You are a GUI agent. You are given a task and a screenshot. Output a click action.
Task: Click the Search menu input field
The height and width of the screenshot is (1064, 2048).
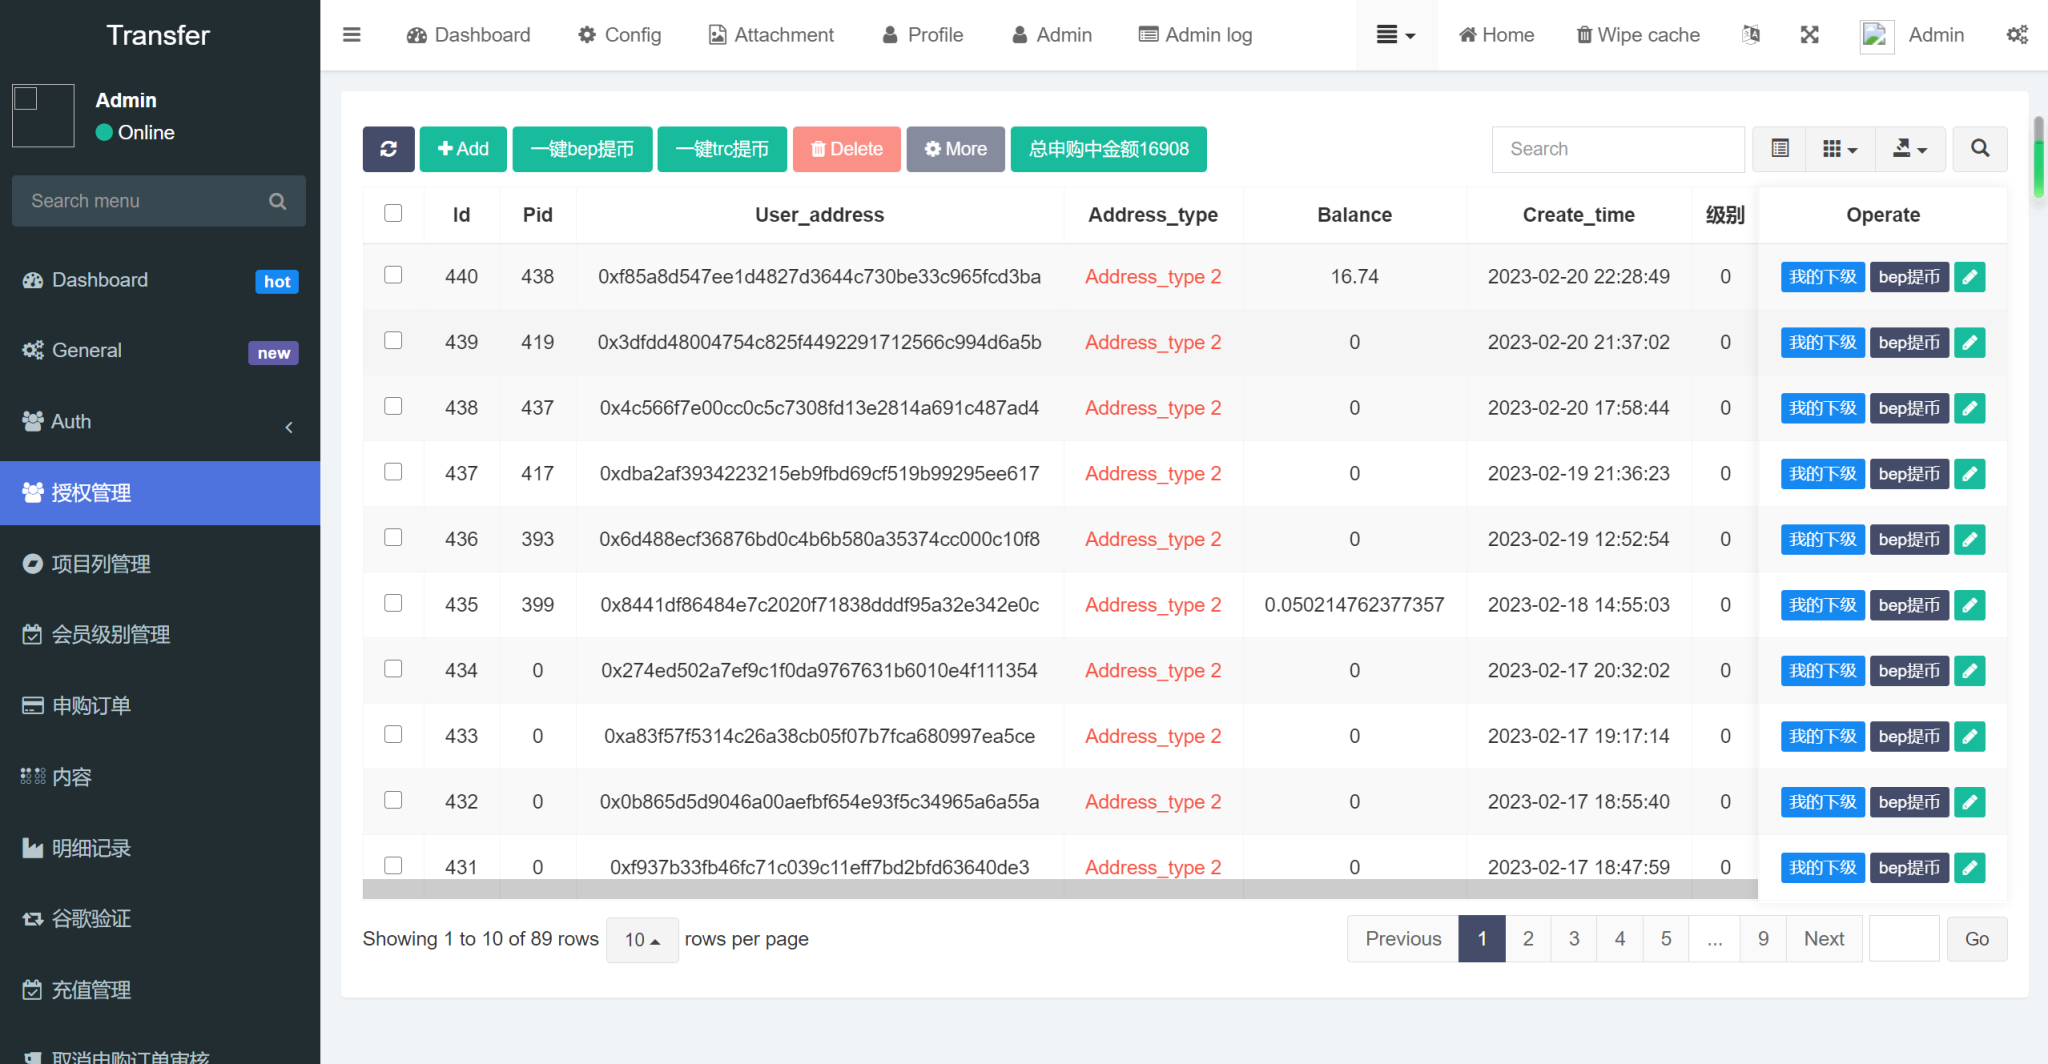coord(145,201)
